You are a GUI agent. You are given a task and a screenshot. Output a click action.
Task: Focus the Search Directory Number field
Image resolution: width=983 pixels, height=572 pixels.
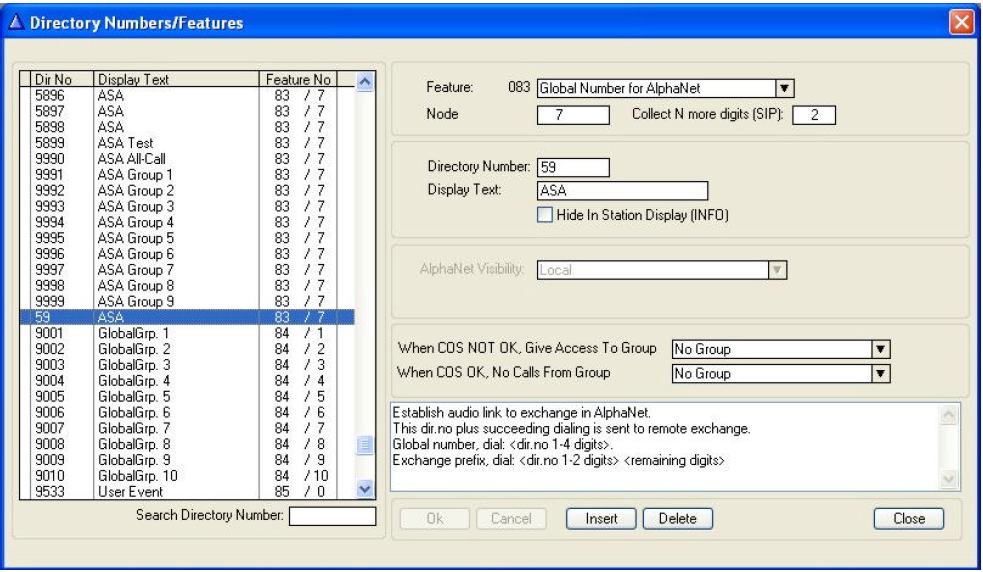click(x=332, y=516)
